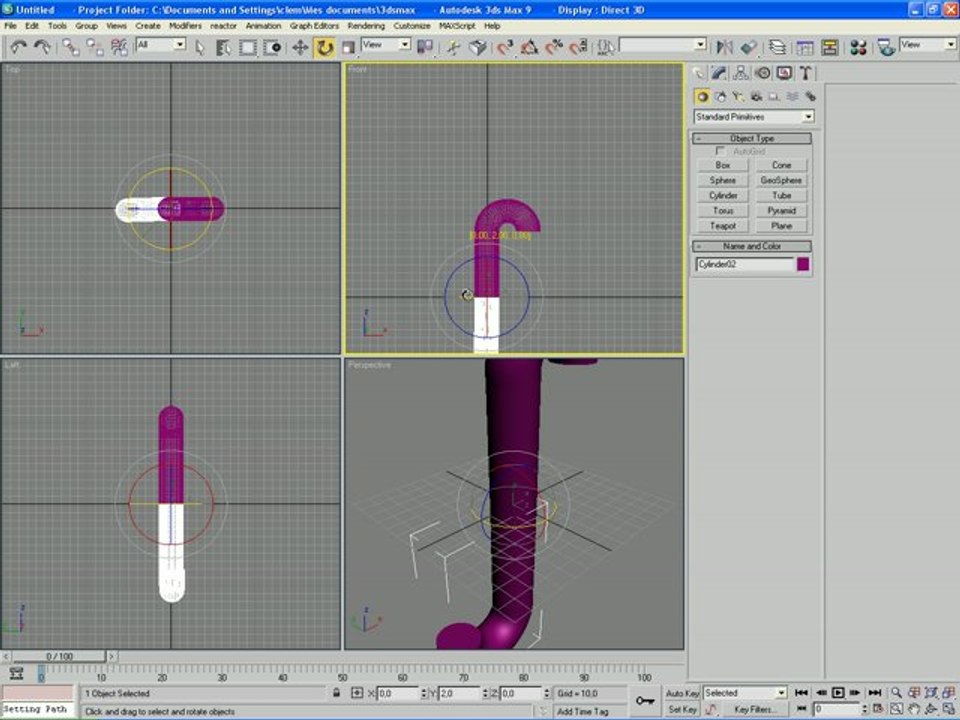Viewport: 960px width, 720px height.
Task: Open the MAXScript menu
Action: (457, 26)
